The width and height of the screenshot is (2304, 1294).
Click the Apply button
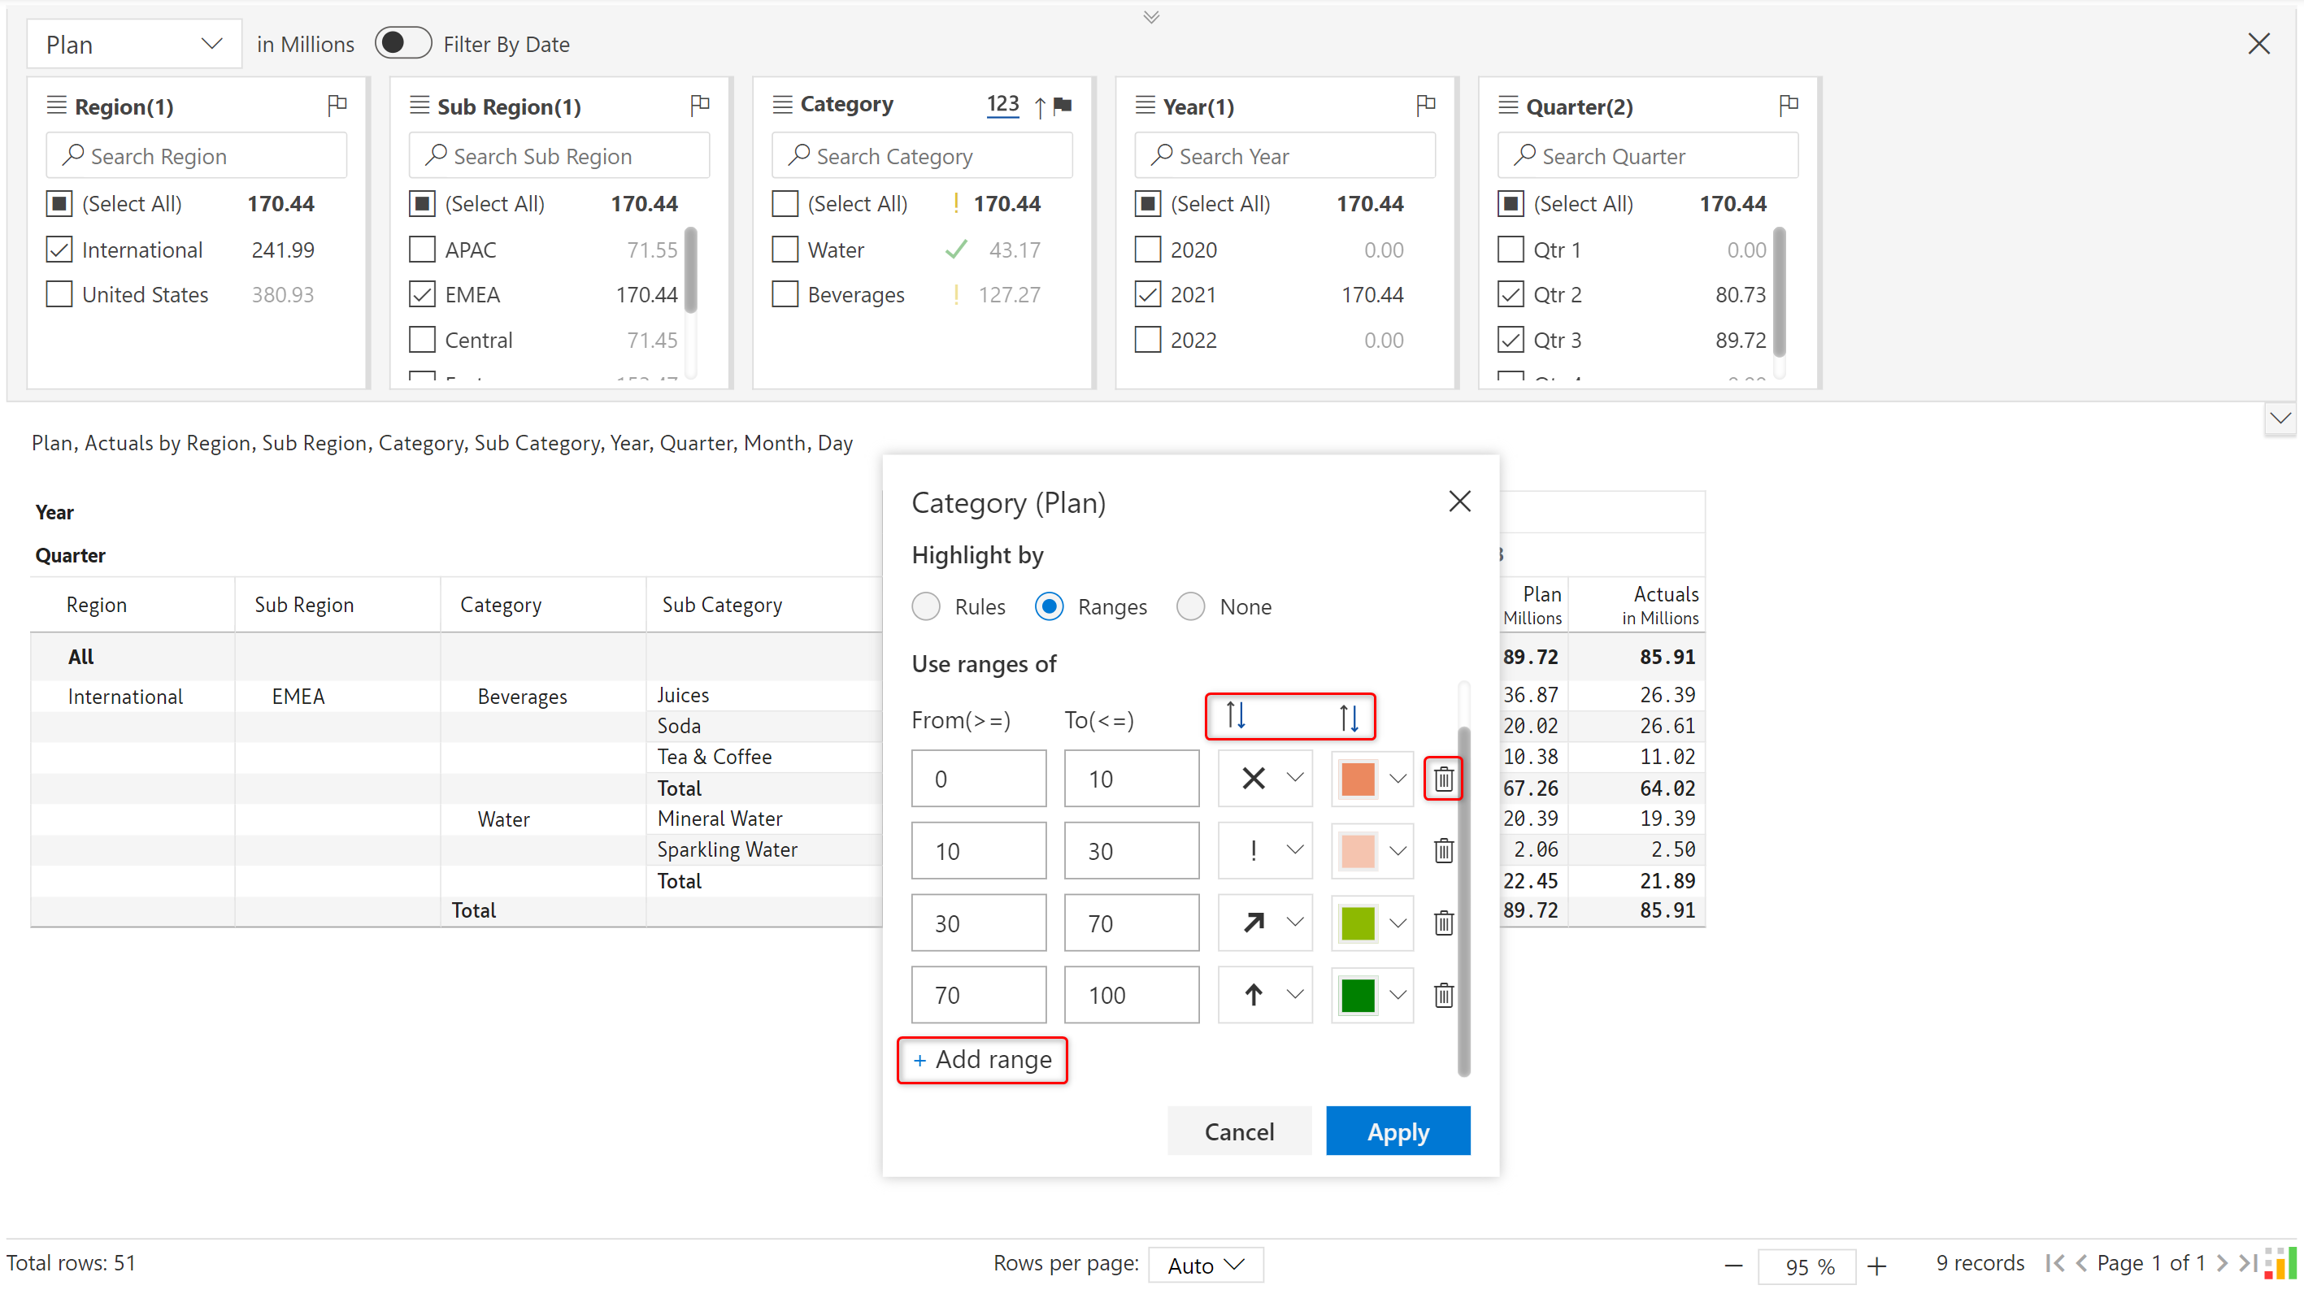click(x=1397, y=1131)
